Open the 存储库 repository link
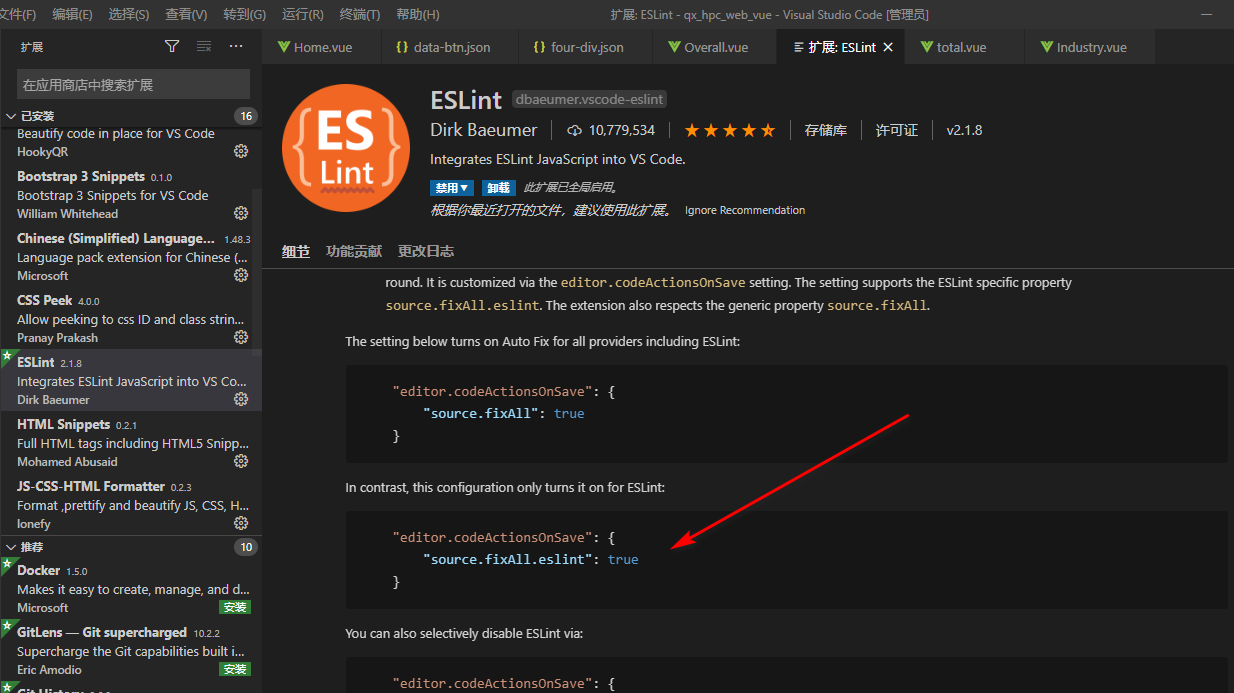The height and width of the screenshot is (693, 1234). pyautogui.click(x=826, y=130)
